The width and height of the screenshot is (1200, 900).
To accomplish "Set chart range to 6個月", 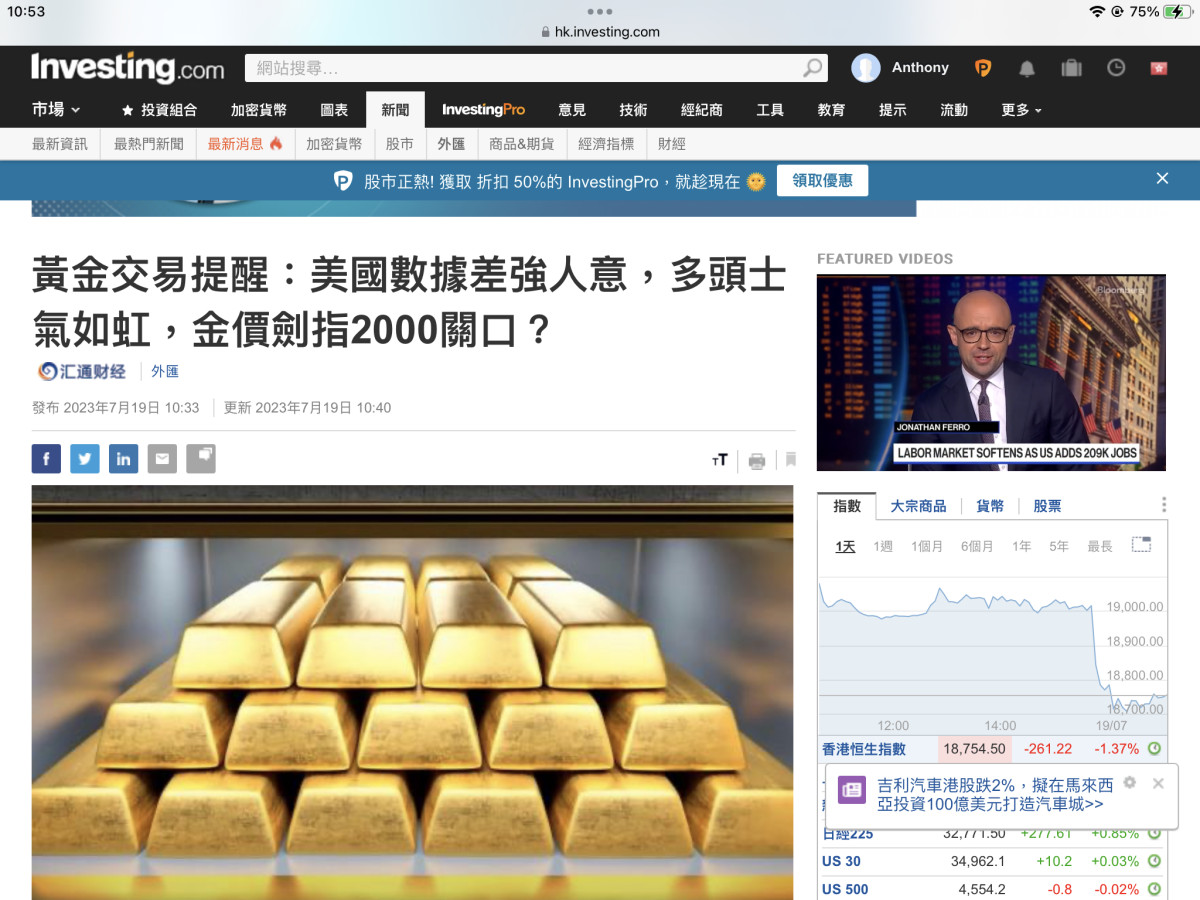I will (977, 546).
